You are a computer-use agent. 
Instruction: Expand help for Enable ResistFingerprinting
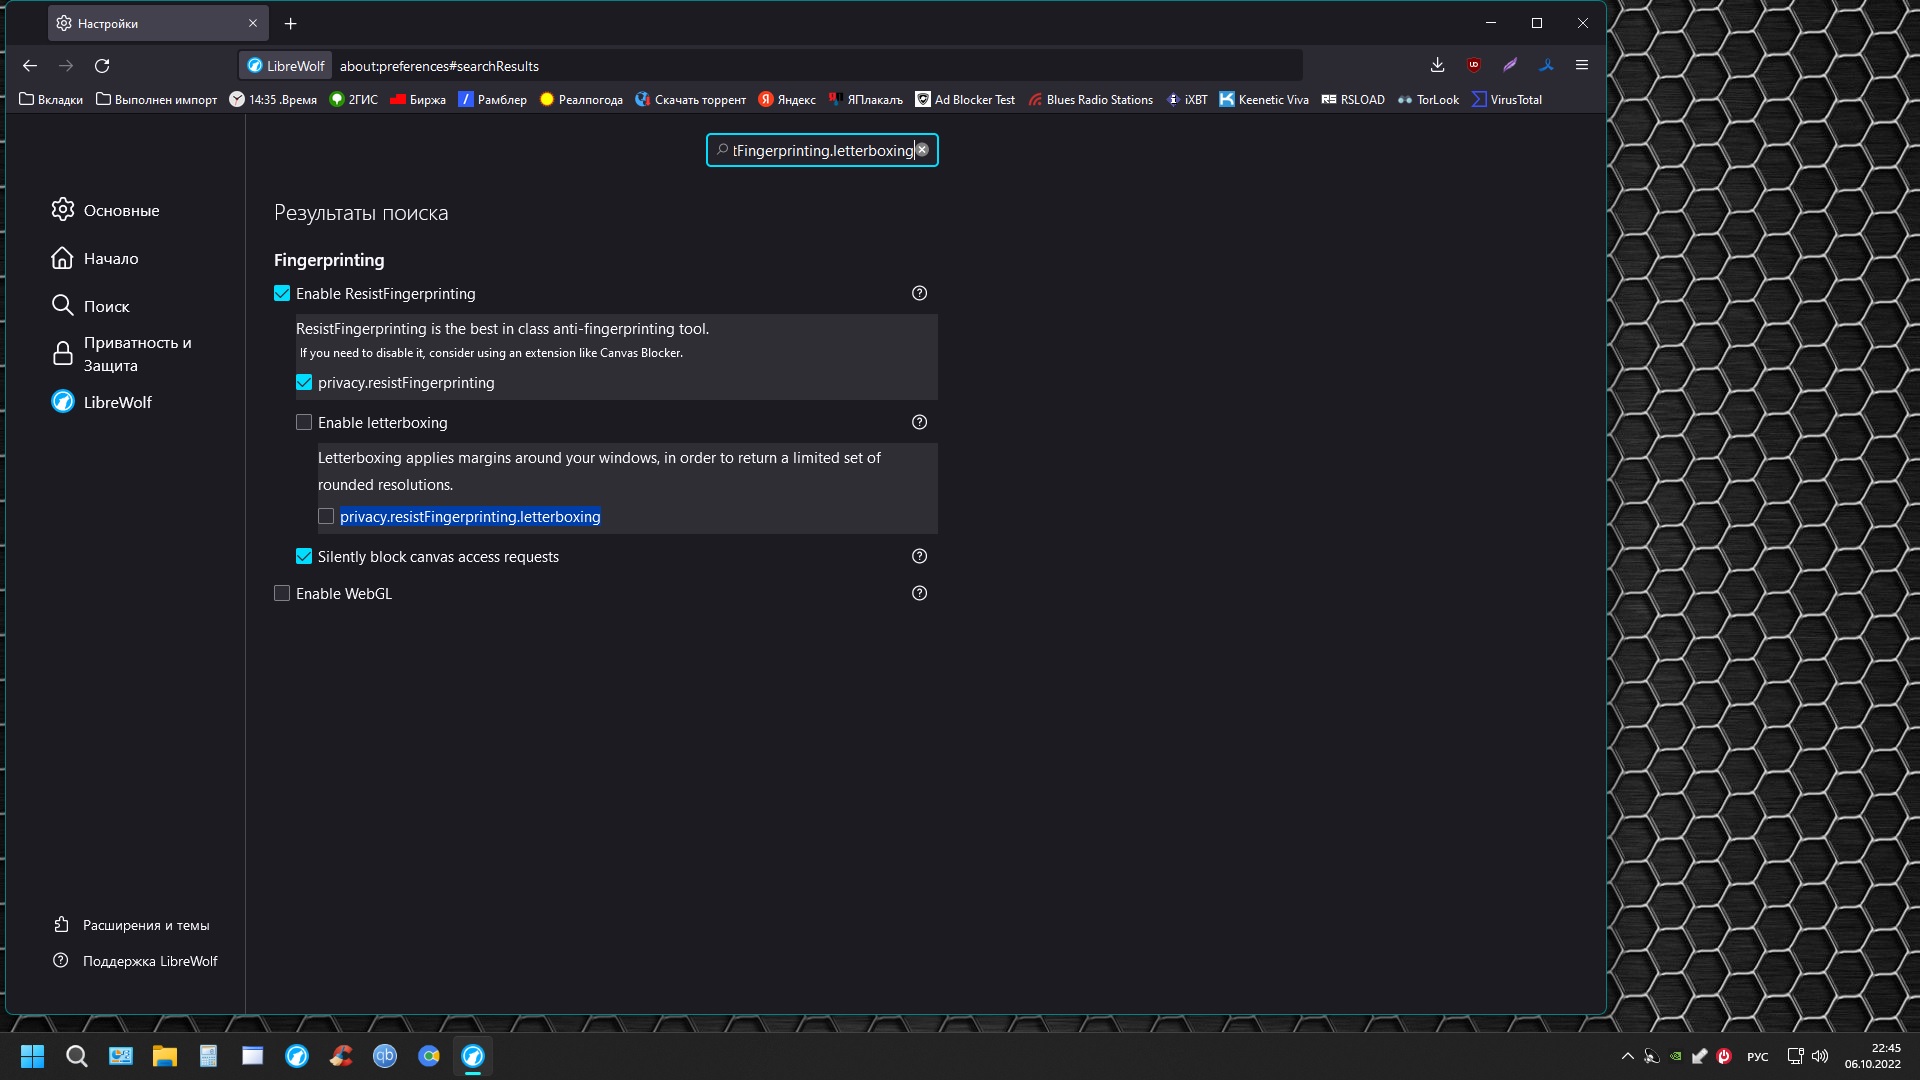point(919,293)
